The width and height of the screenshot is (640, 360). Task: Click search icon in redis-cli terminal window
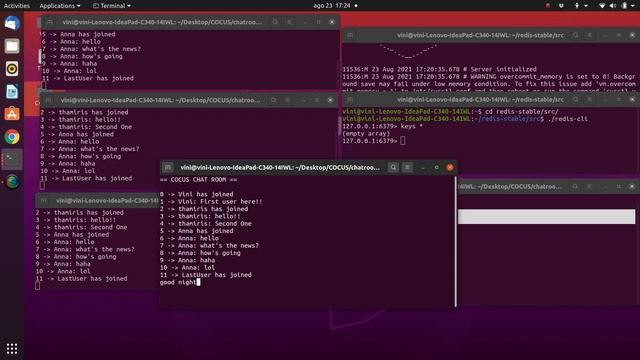click(x=576, y=99)
